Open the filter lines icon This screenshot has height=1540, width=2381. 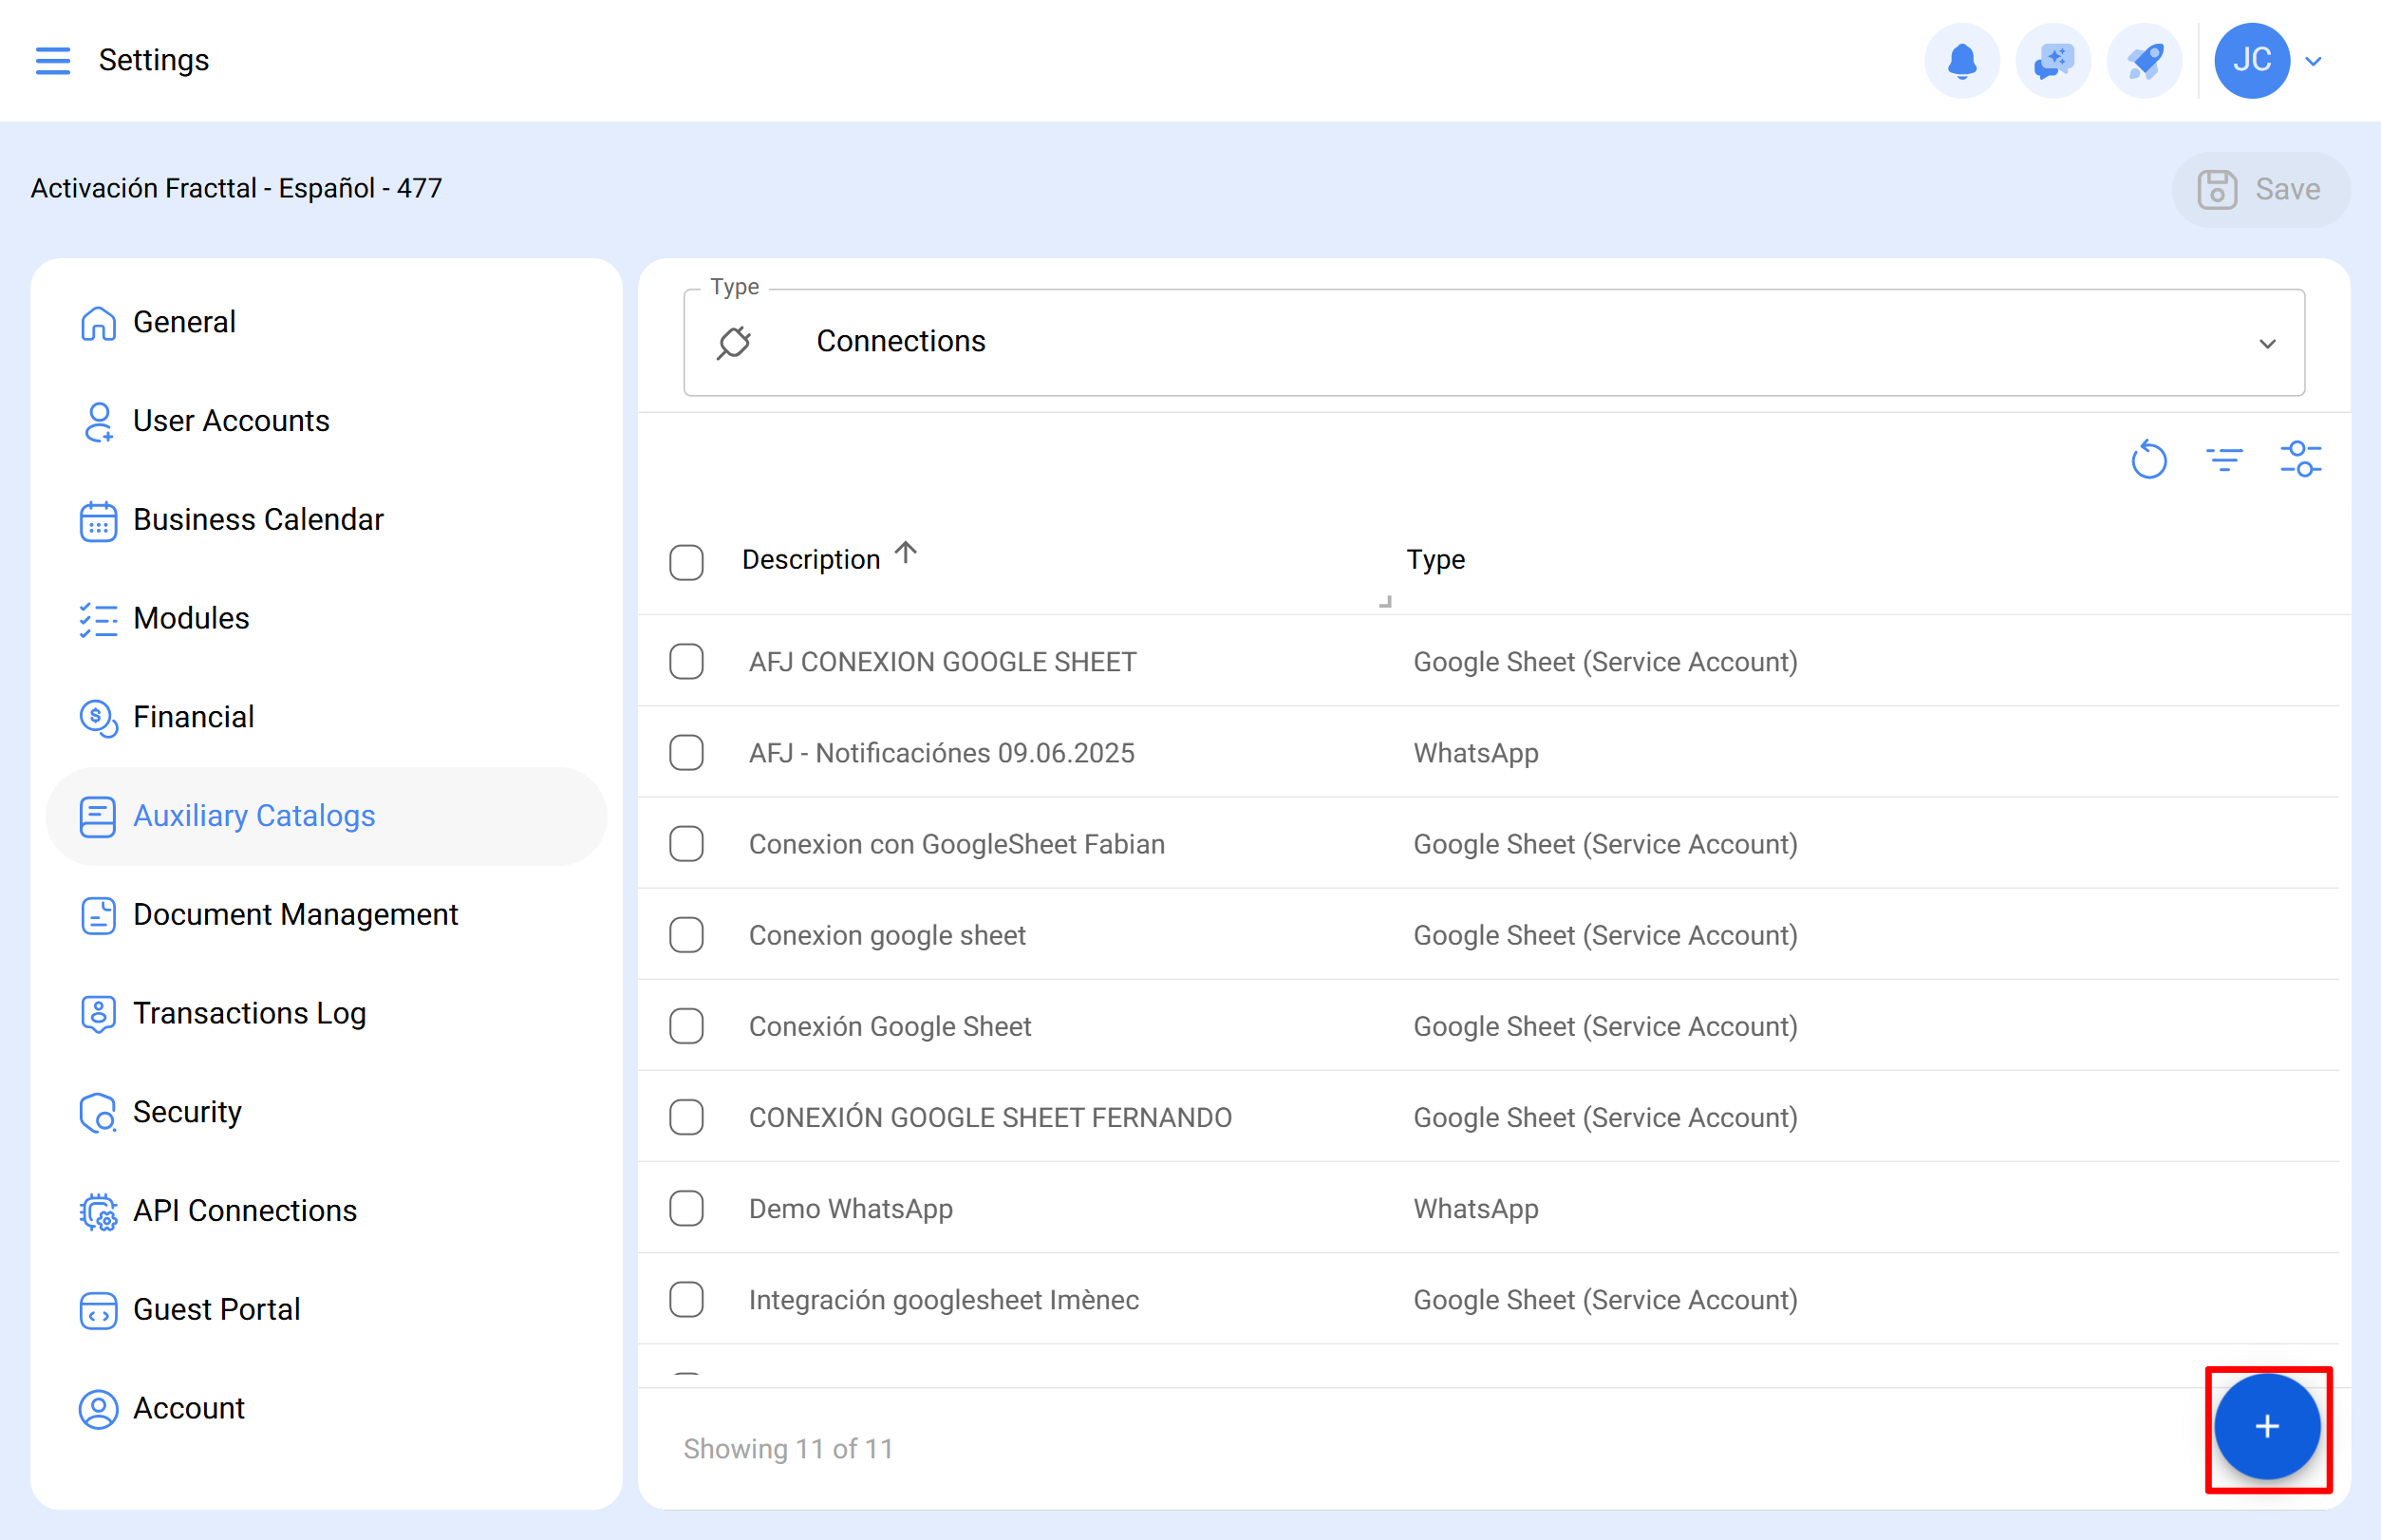[x=2224, y=460]
